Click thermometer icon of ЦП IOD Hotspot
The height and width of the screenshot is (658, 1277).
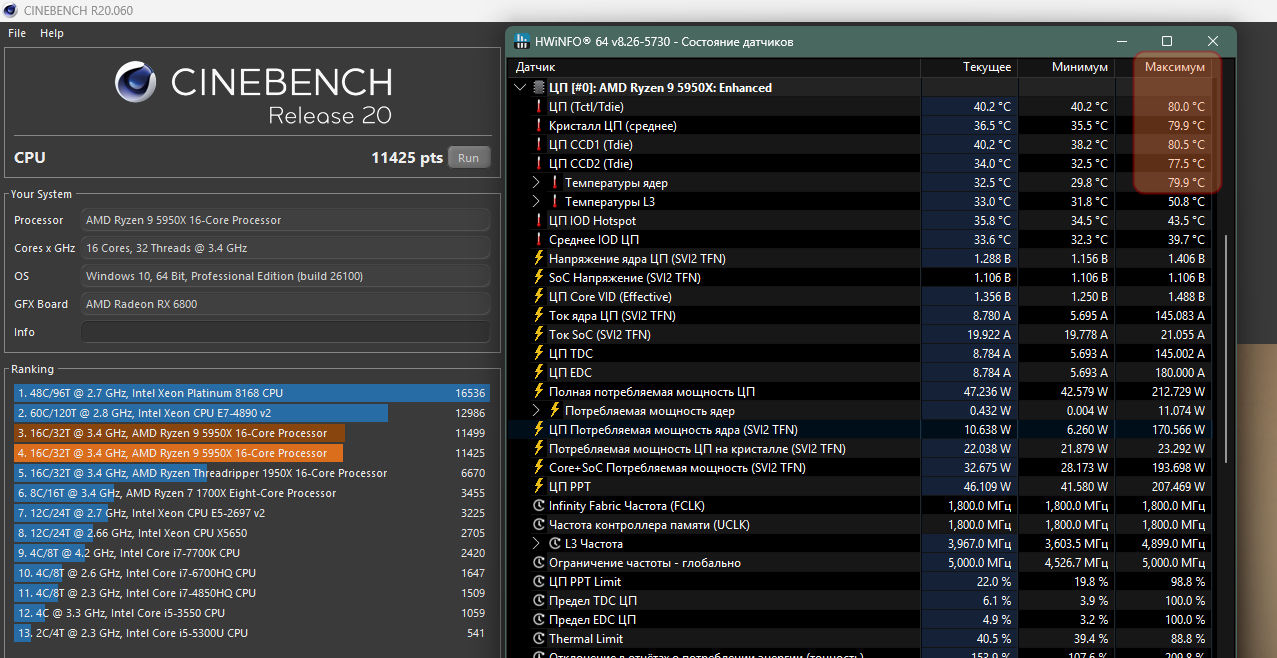539,221
